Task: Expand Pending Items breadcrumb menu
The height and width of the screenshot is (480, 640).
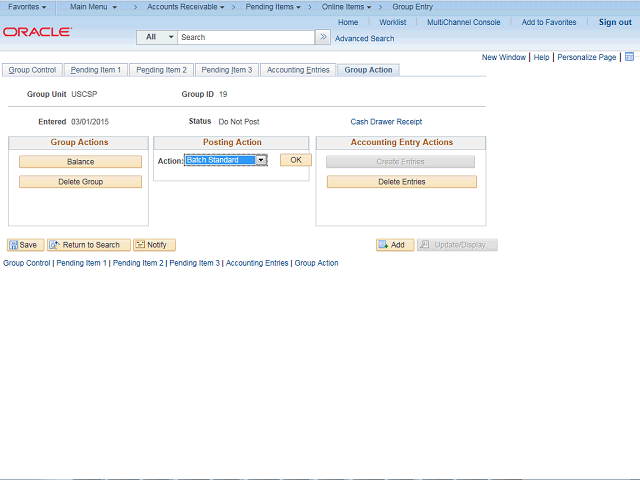Action: click(x=273, y=7)
